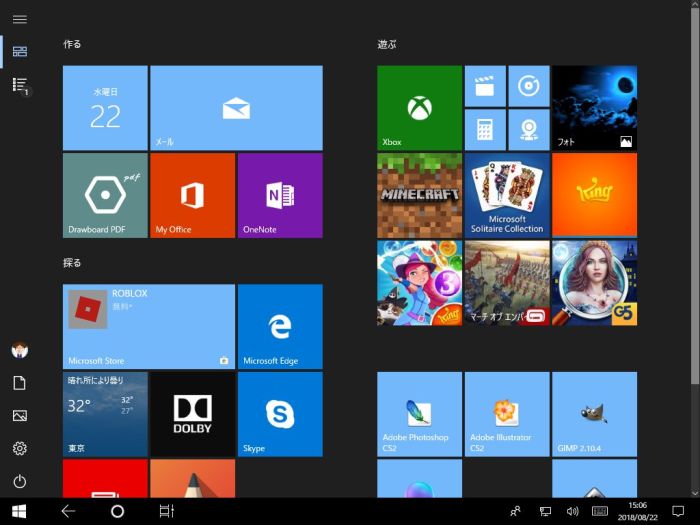Launch Minecraft from the tiles
The width and height of the screenshot is (700, 525).
(x=419, y=194)
